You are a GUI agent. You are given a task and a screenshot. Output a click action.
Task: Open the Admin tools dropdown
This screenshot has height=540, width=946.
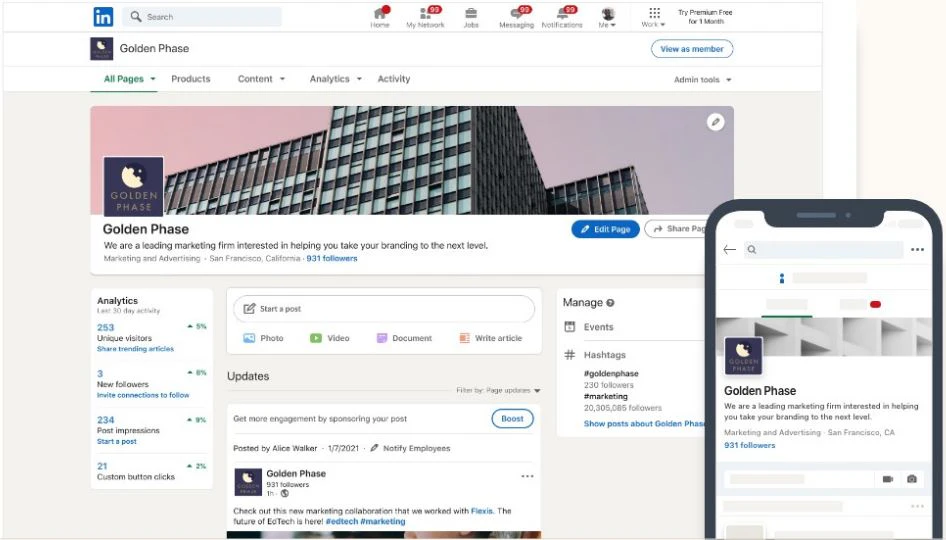coord(702,80)
